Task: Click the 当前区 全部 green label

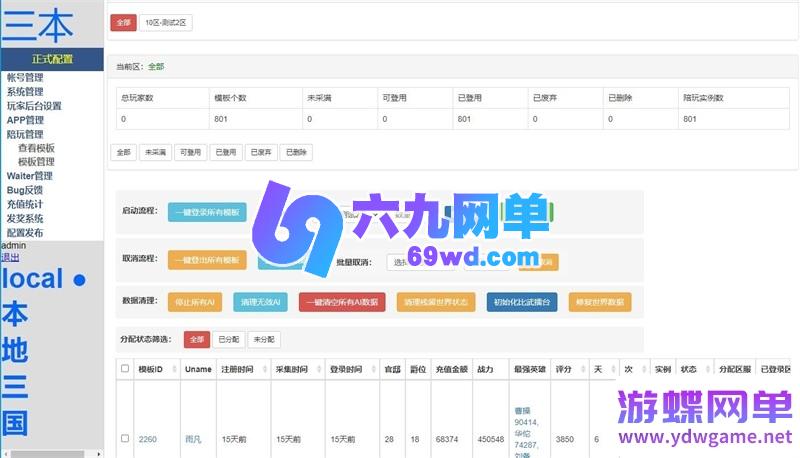Action: [156, 67]
